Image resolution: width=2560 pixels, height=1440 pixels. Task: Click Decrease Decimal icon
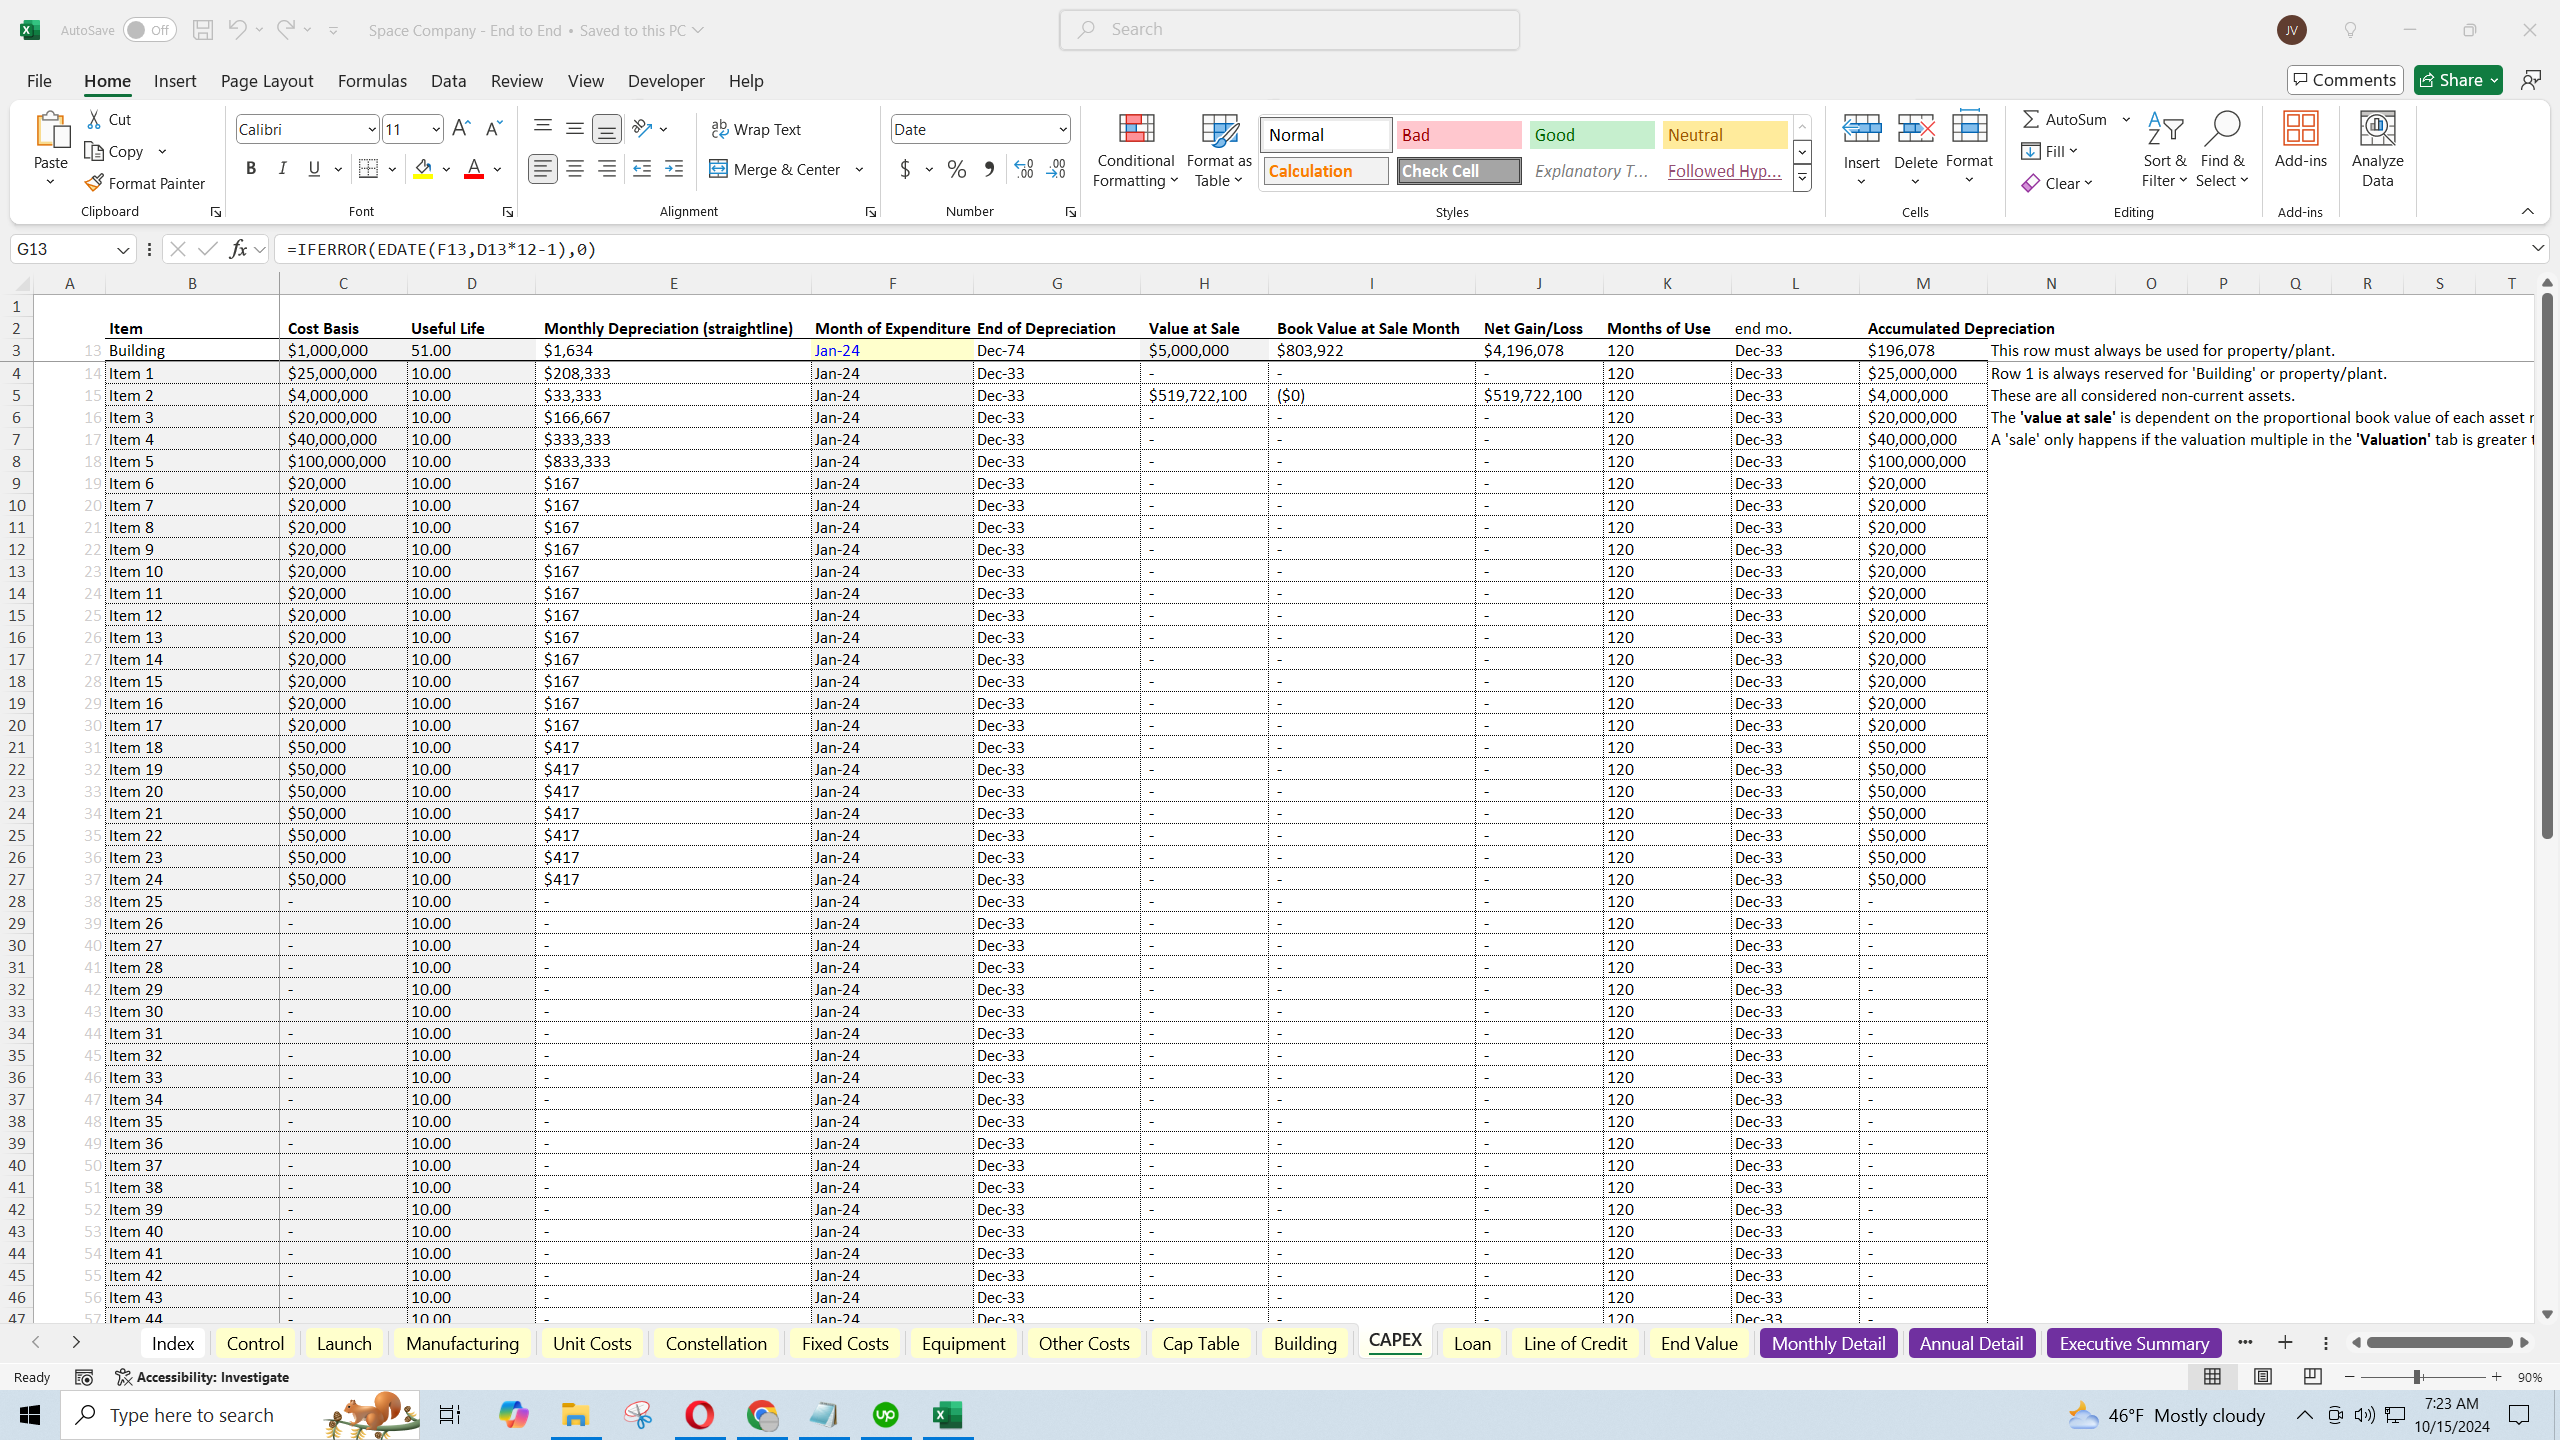(x=1057, y=169)
